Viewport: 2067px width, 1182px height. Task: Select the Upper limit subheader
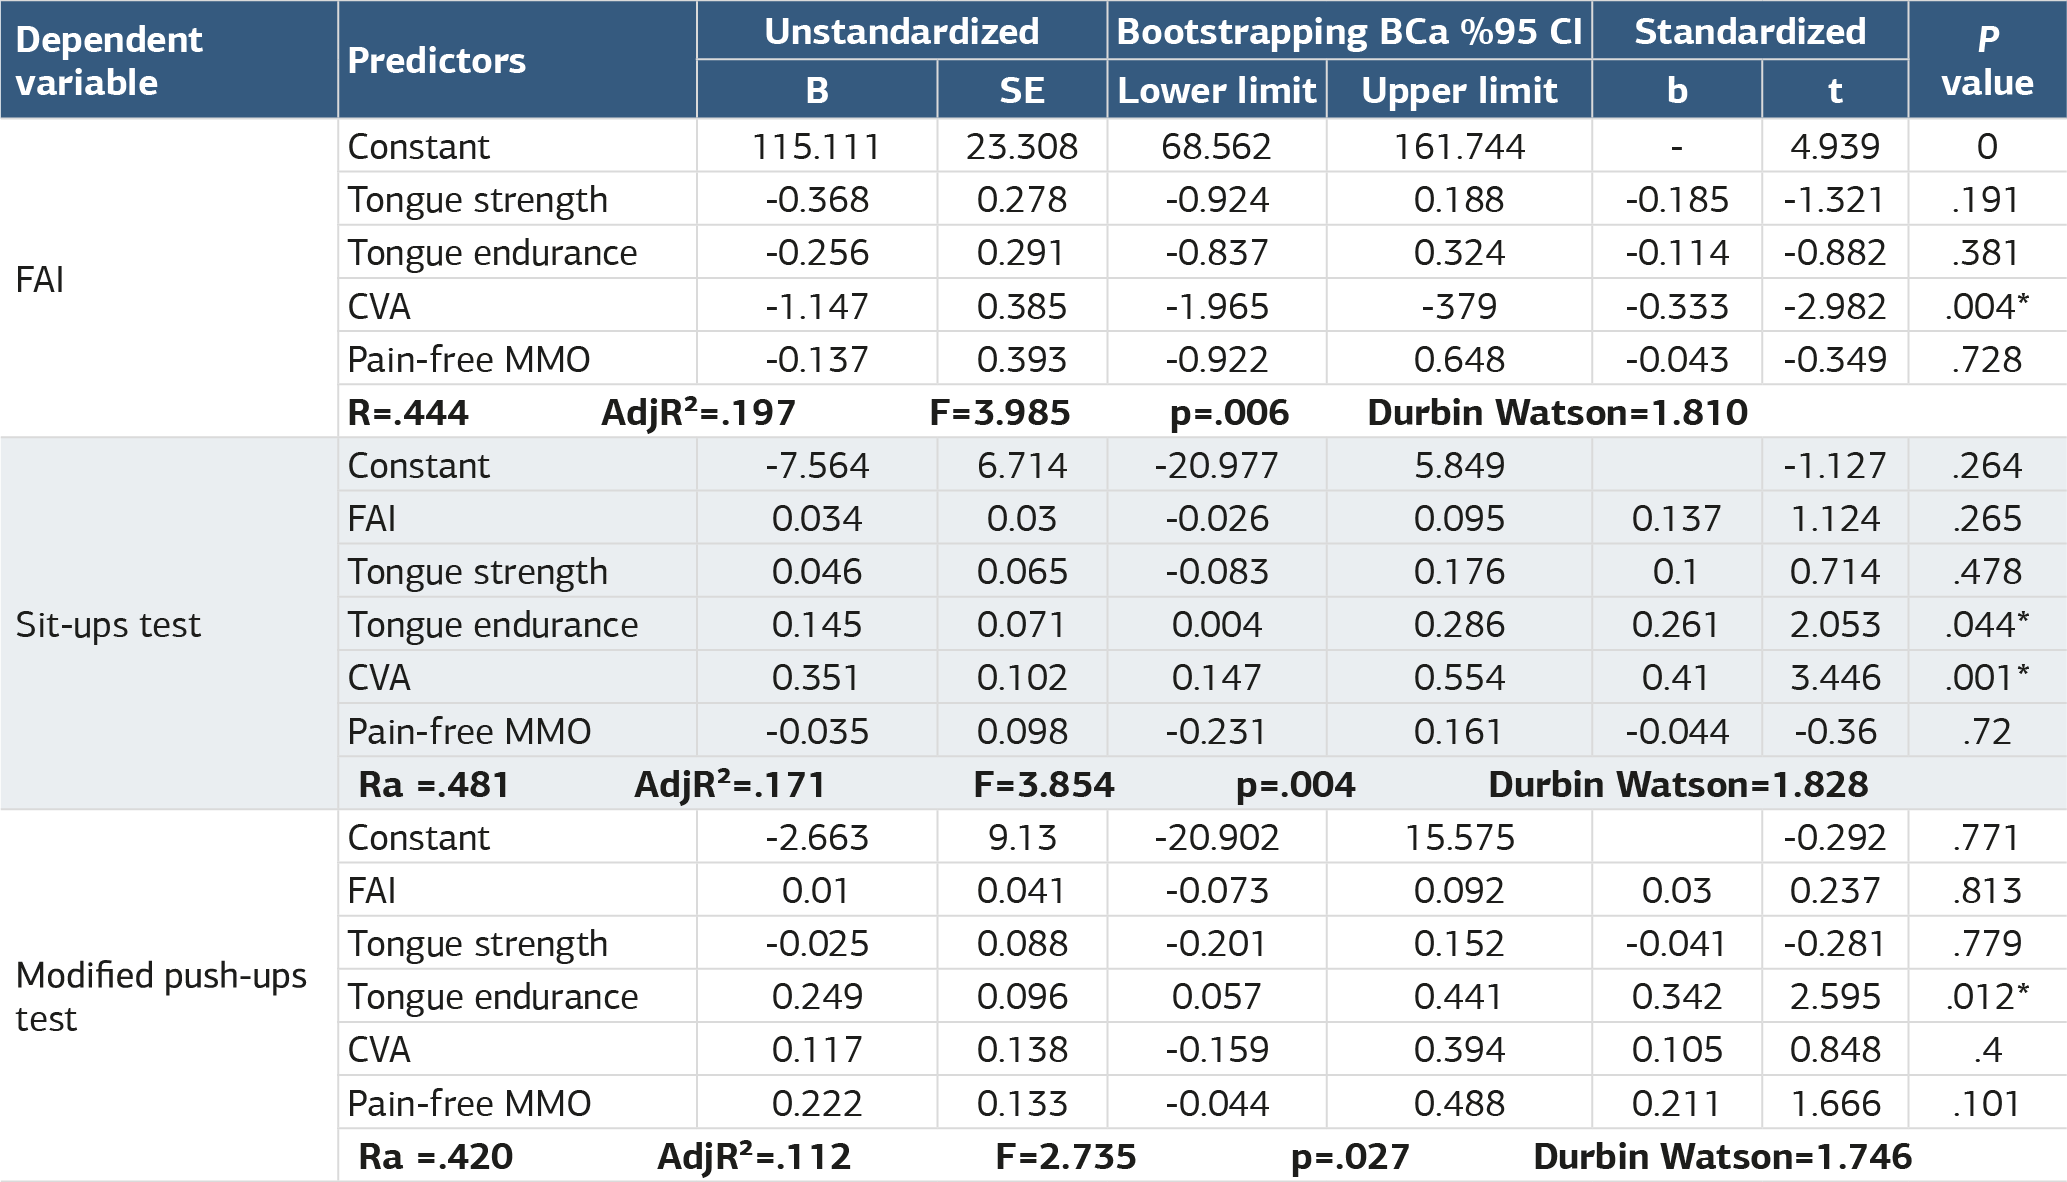coord(1459,90)
